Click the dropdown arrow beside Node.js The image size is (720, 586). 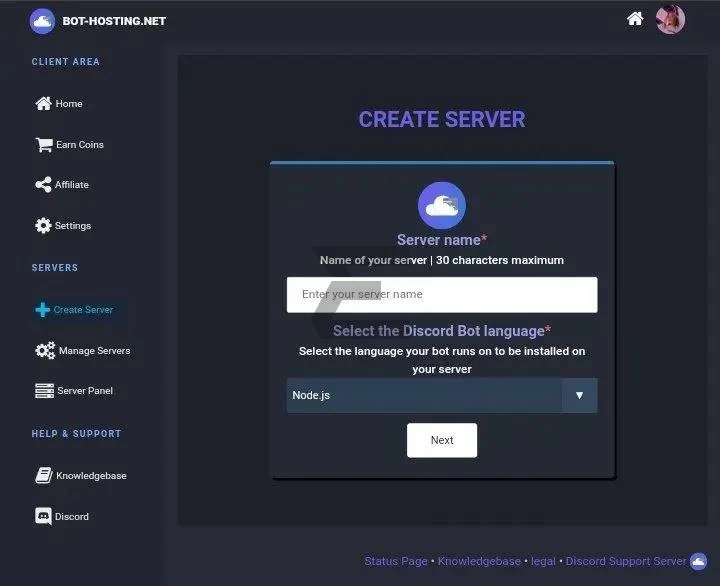click(579, 395)
